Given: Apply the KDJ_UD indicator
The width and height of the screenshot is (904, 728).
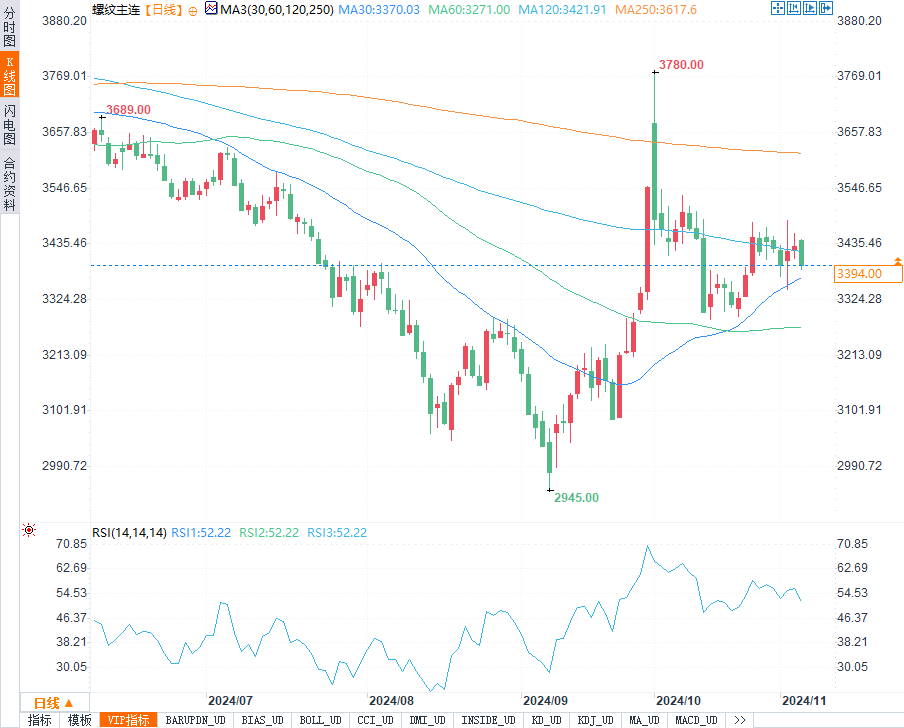Looking at the screenshot, I should click(595, 720).
